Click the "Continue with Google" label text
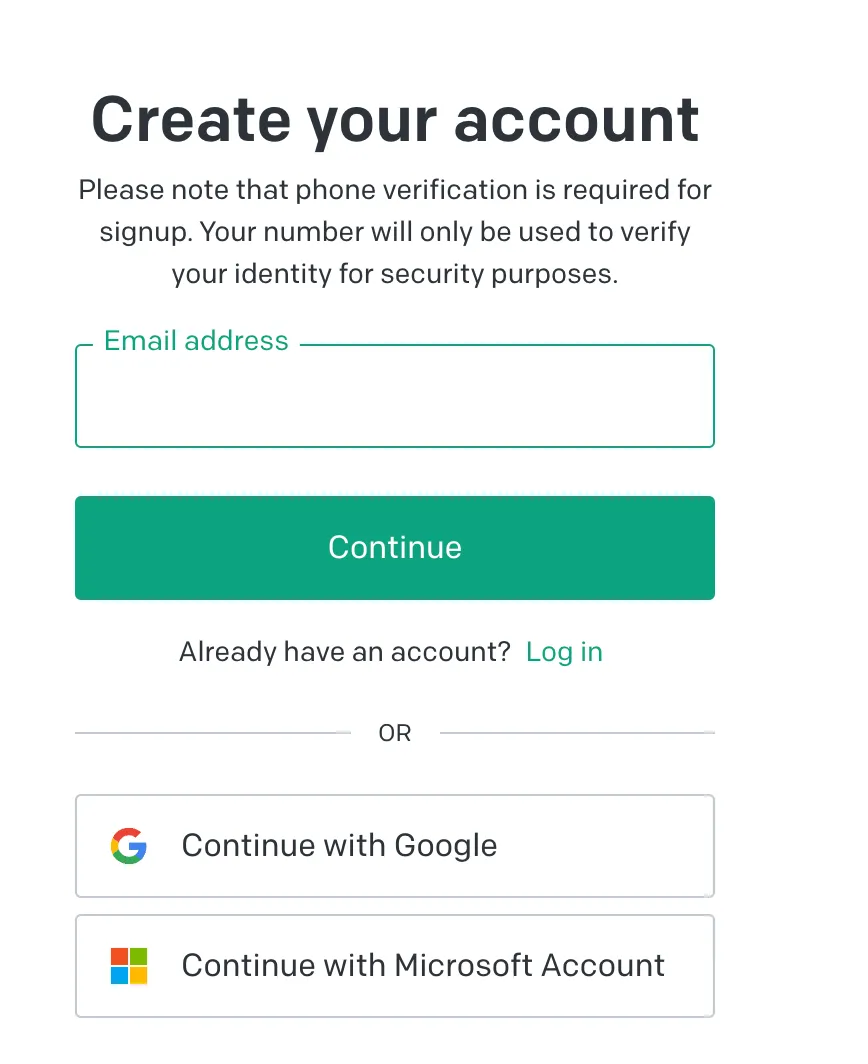Image resolution: width=868 pixels, height=1064 pixels. coord(339,846)
